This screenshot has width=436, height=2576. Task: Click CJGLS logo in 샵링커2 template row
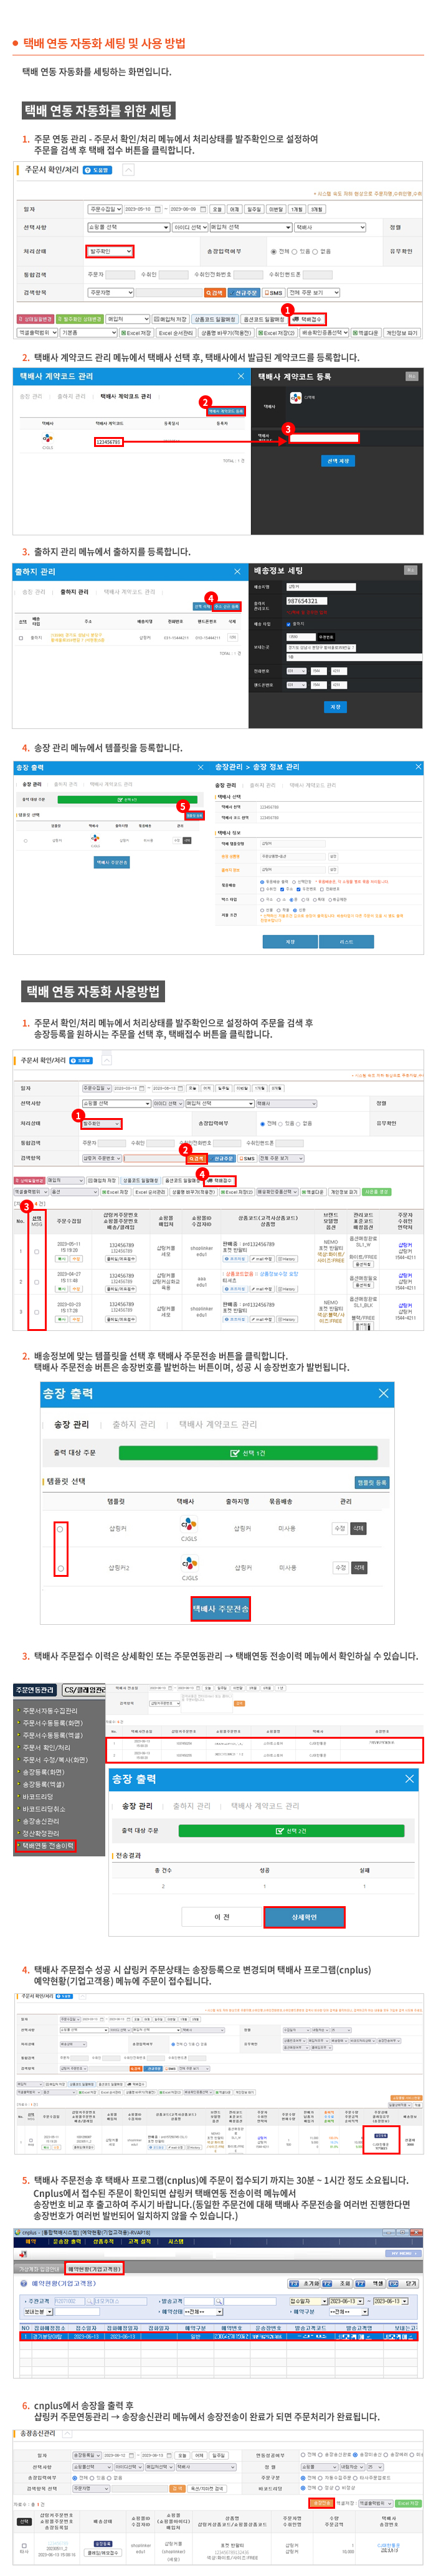coord(188,1564)
